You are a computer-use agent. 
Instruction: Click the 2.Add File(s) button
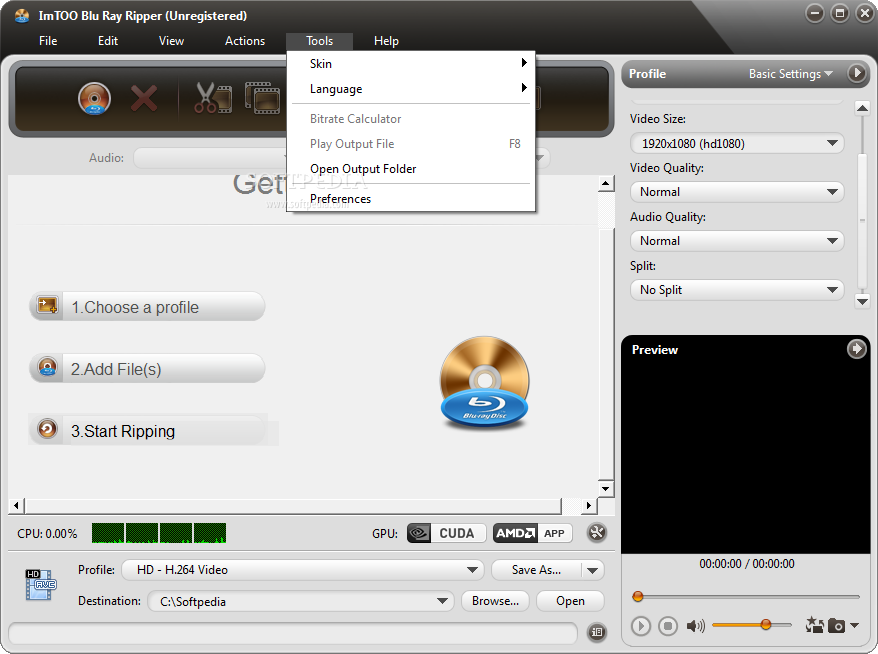147,368
